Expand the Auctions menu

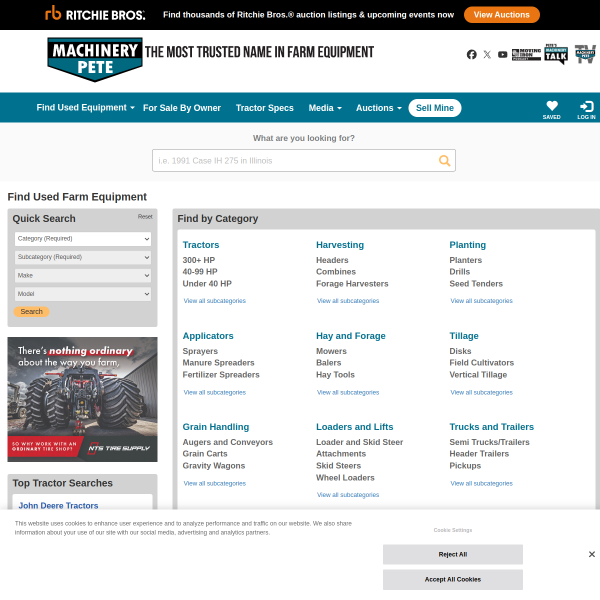pyautogui.click(x=379, y=108)
